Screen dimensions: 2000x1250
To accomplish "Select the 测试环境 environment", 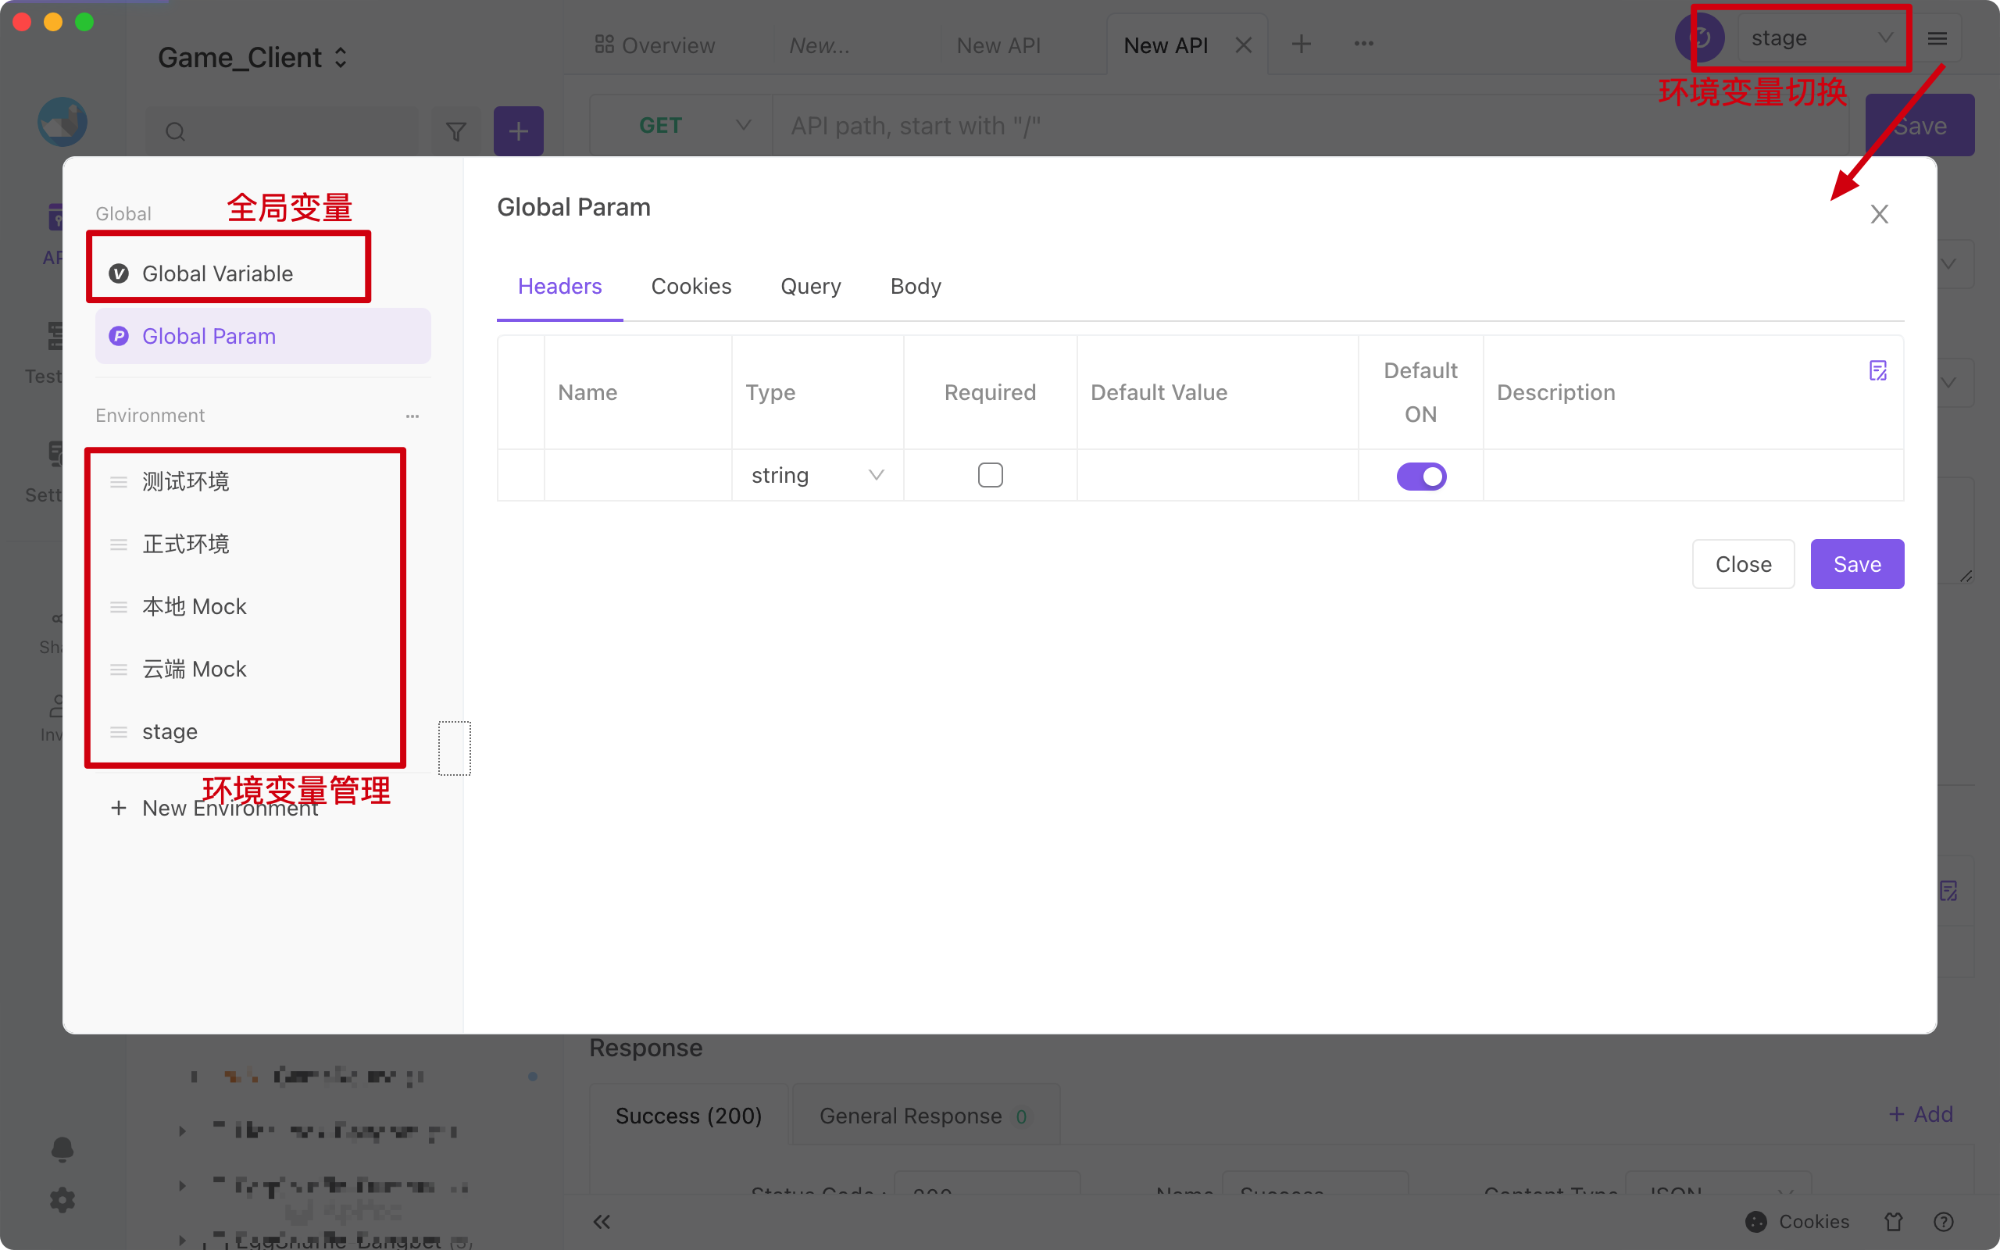I will click(x=185, y=481).
